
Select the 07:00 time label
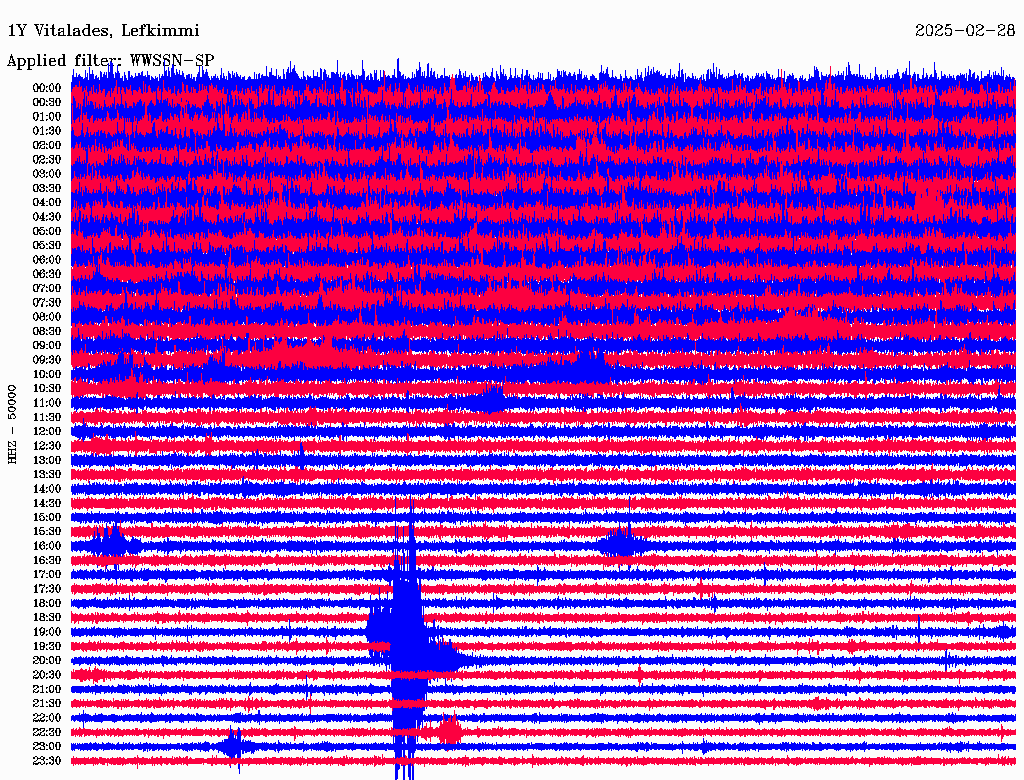pos(47,288)
